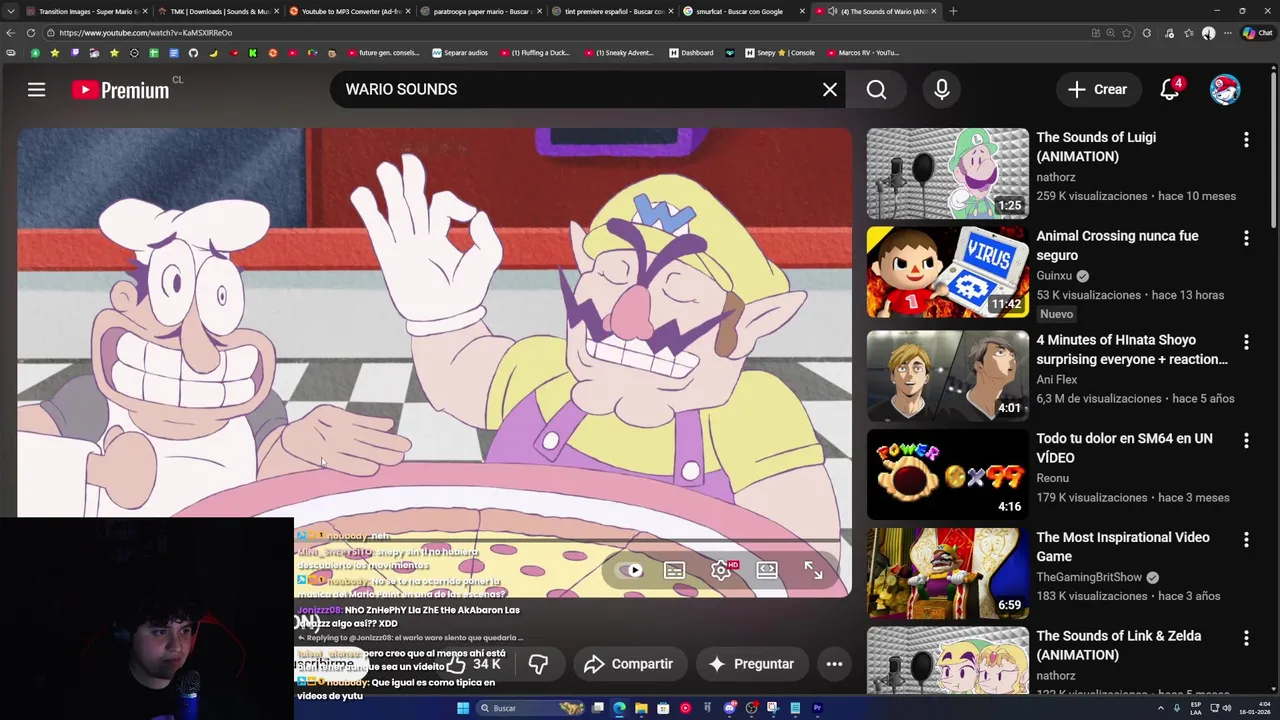1280x720 pixels.
Task: Switch the player to theater mode
Action: pyautogui.click(x=767, y=571)
